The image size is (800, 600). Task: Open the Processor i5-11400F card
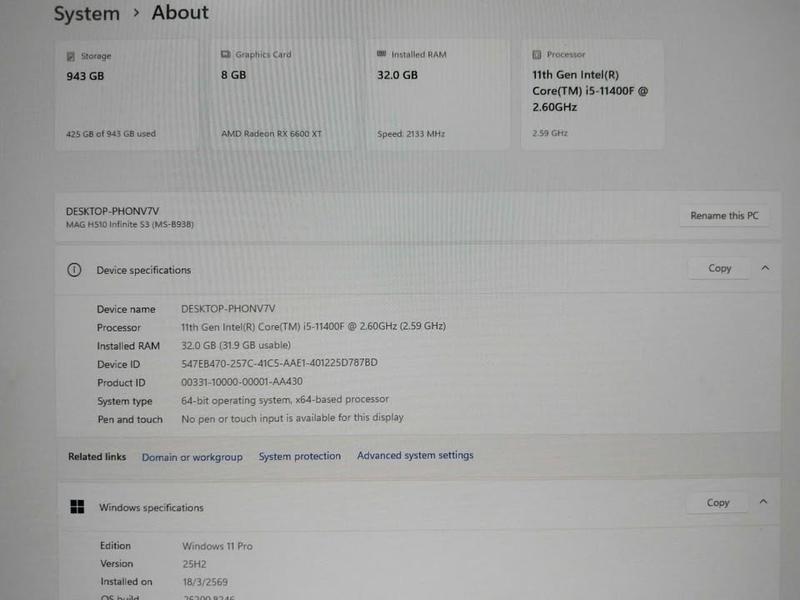[x=592, y=95]
